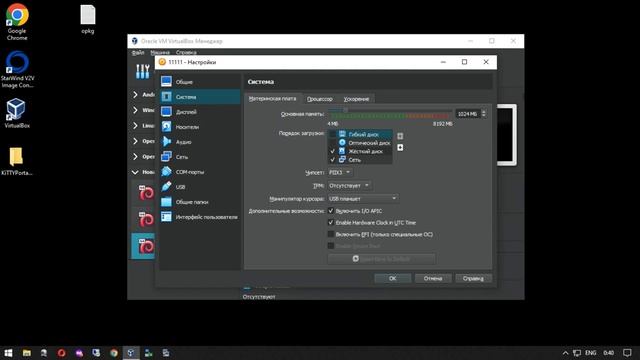Click the tray network icon
The width and height of the screenshot is (640, 360).
(x=577, y=353)
